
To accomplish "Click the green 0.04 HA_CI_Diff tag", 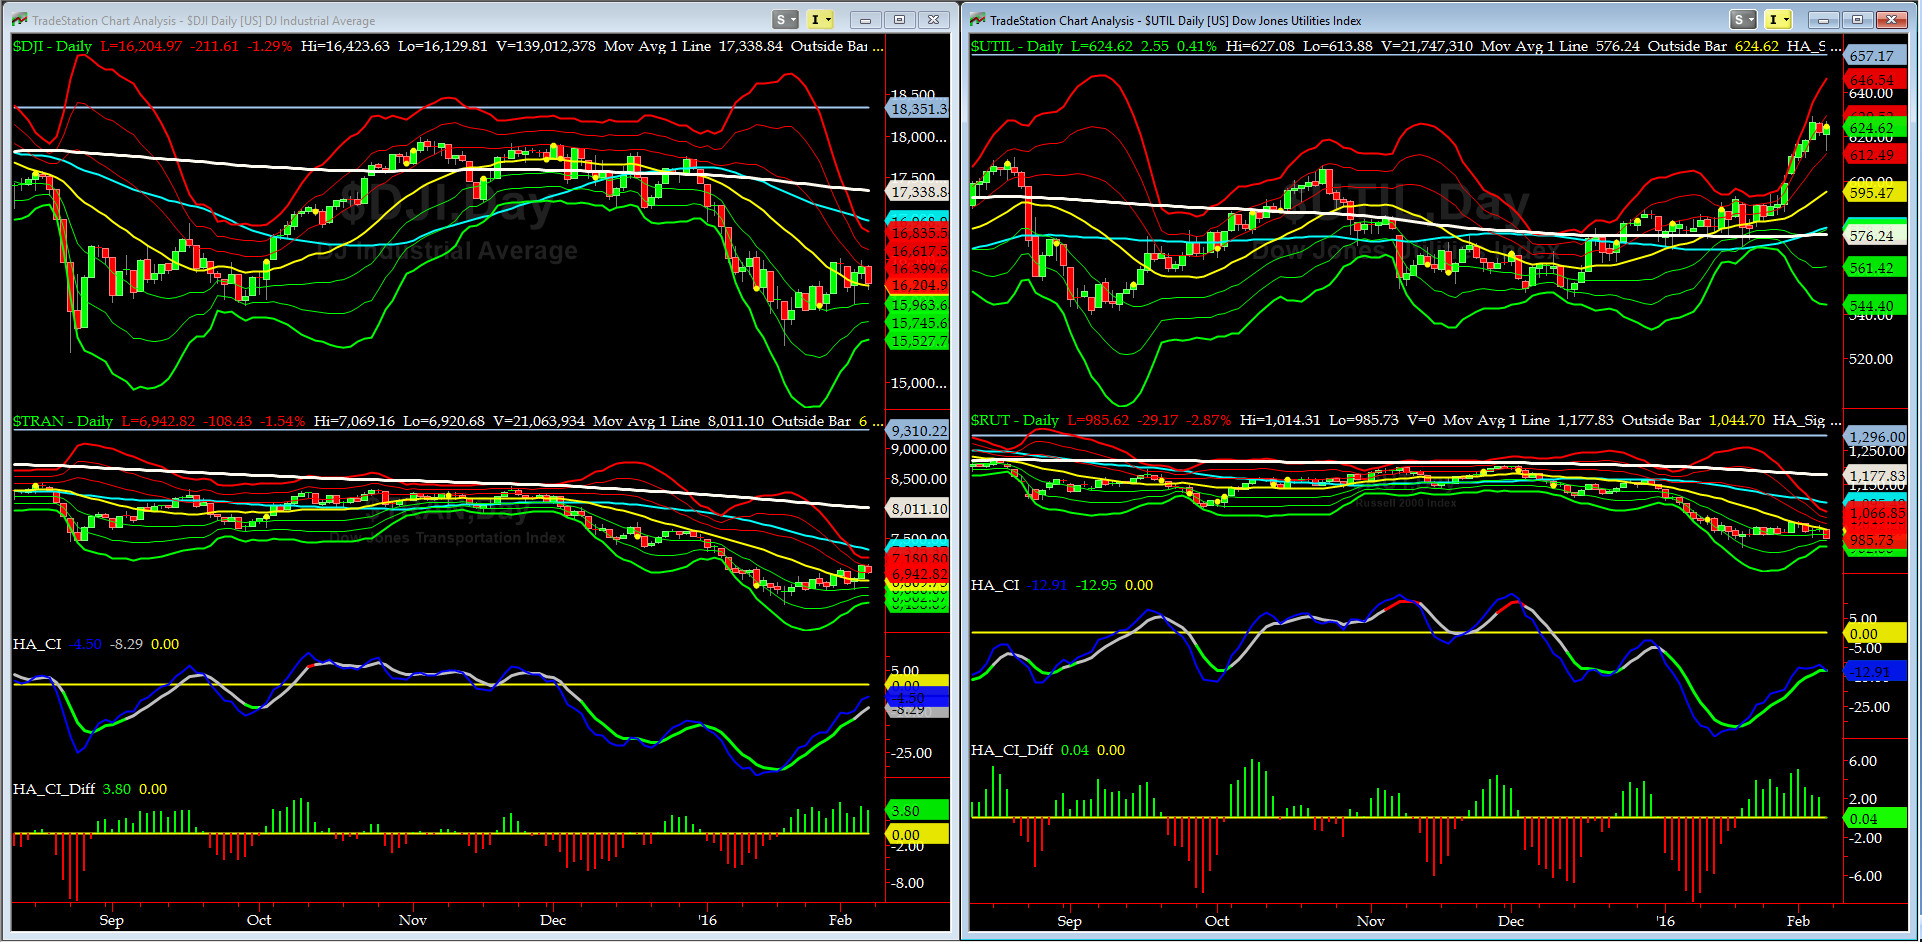I will pyautogui.click(x=1876, y=819).
